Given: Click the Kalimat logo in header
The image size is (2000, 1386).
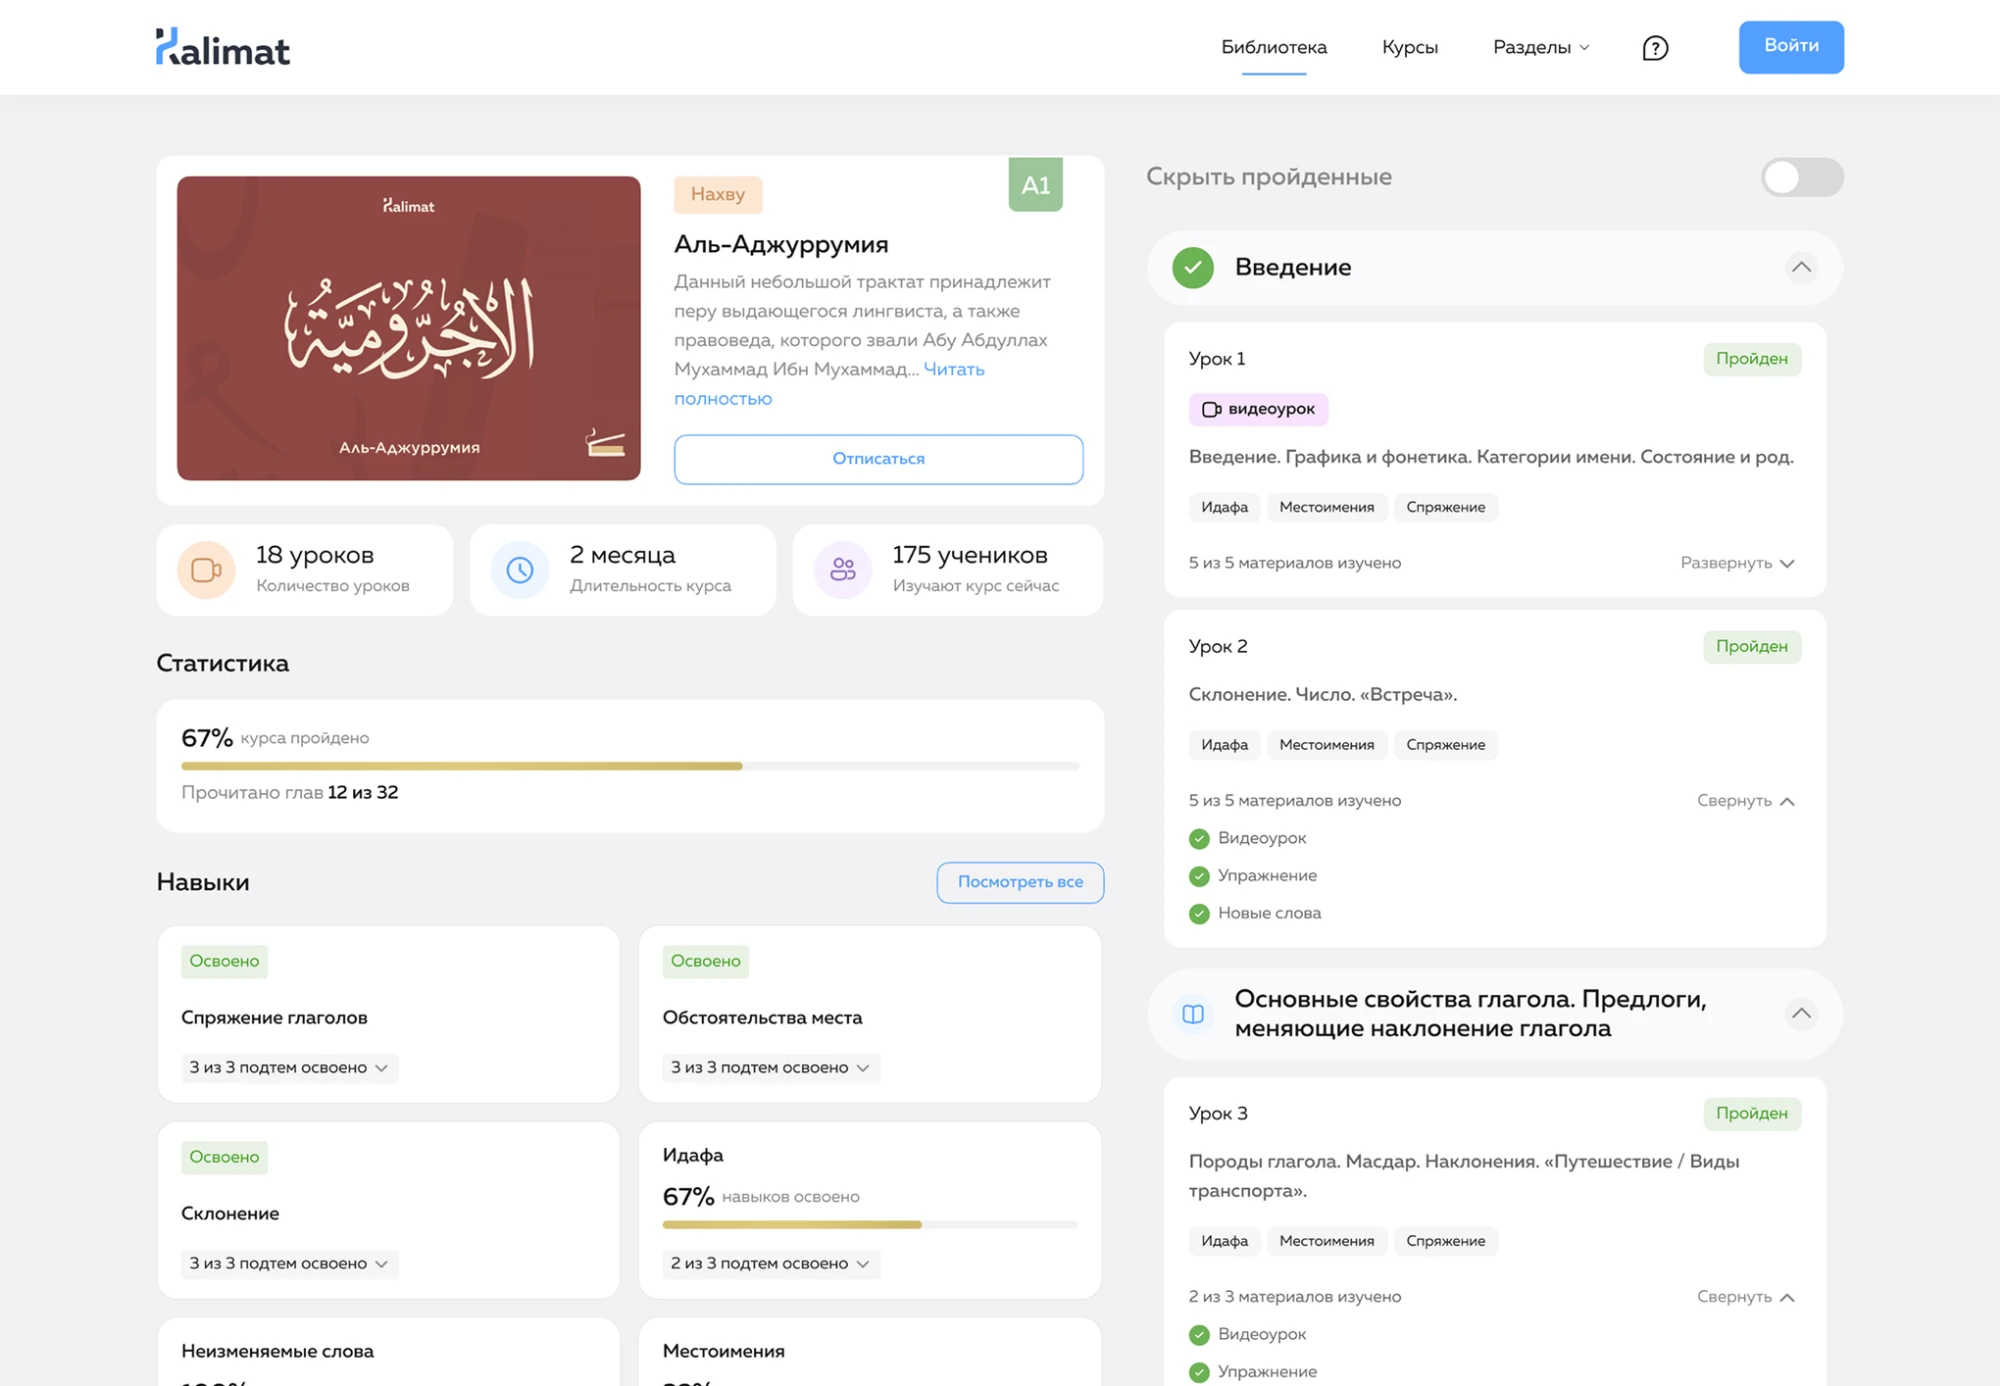Looking at the screenshot, I should [223, 47].
